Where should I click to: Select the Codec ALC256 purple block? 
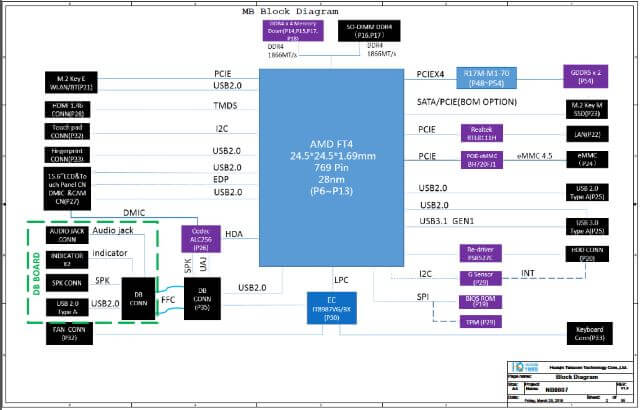tap(199, 237)
